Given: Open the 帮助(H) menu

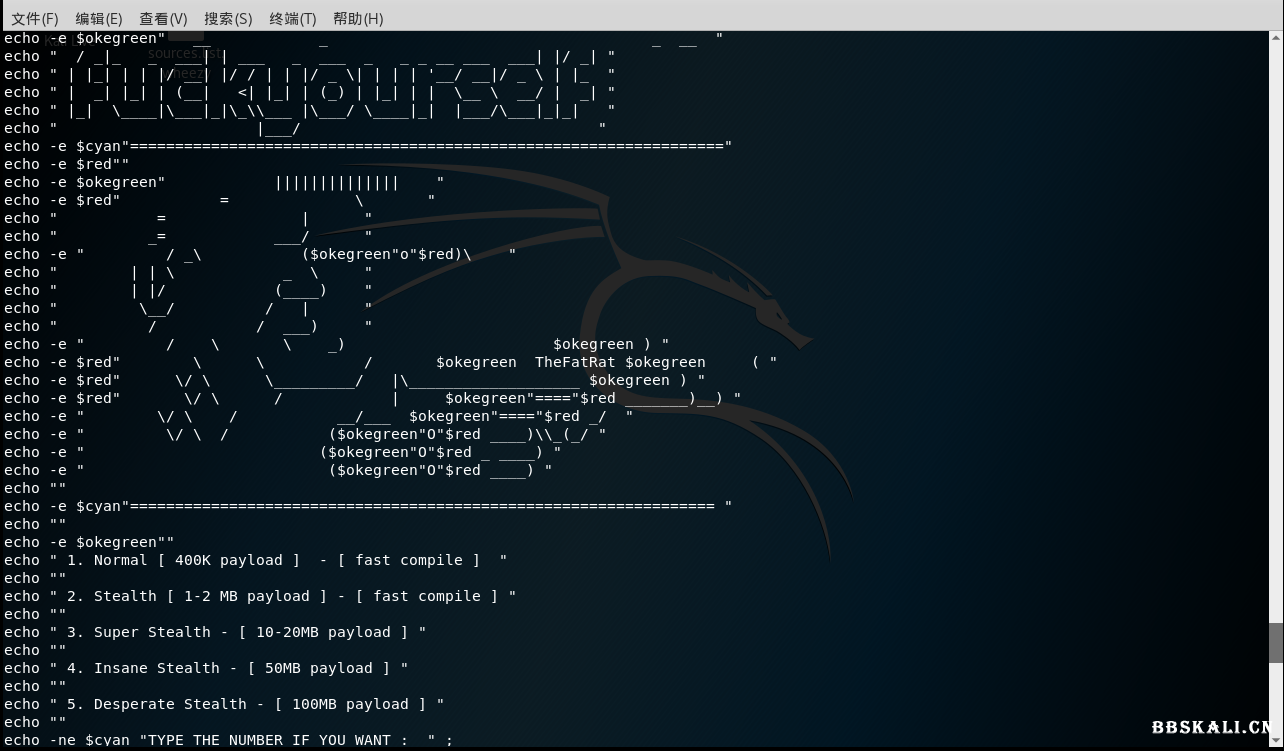Looking at the screenshot, I should (358, 18).
